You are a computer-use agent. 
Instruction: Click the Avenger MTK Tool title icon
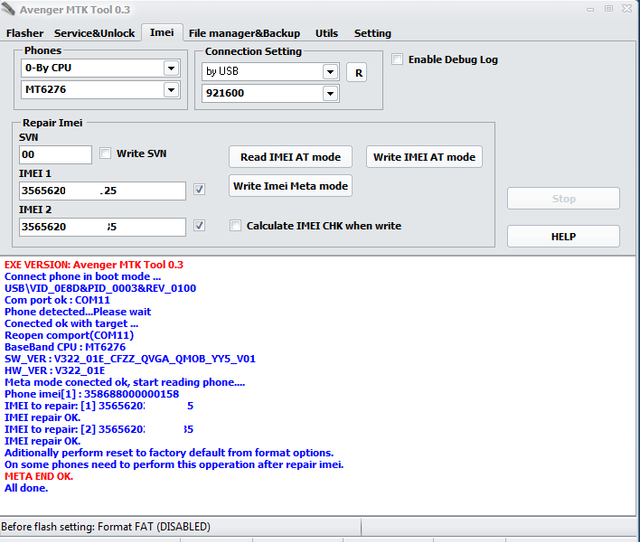pos(8,9)
